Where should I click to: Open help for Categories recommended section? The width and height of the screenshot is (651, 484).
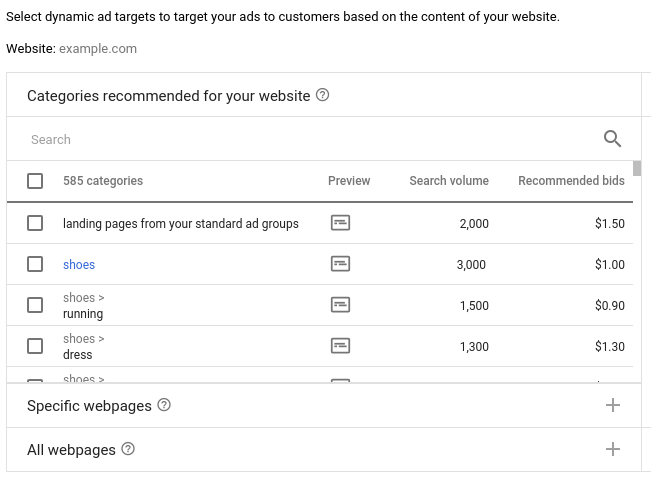pos(323,96)
